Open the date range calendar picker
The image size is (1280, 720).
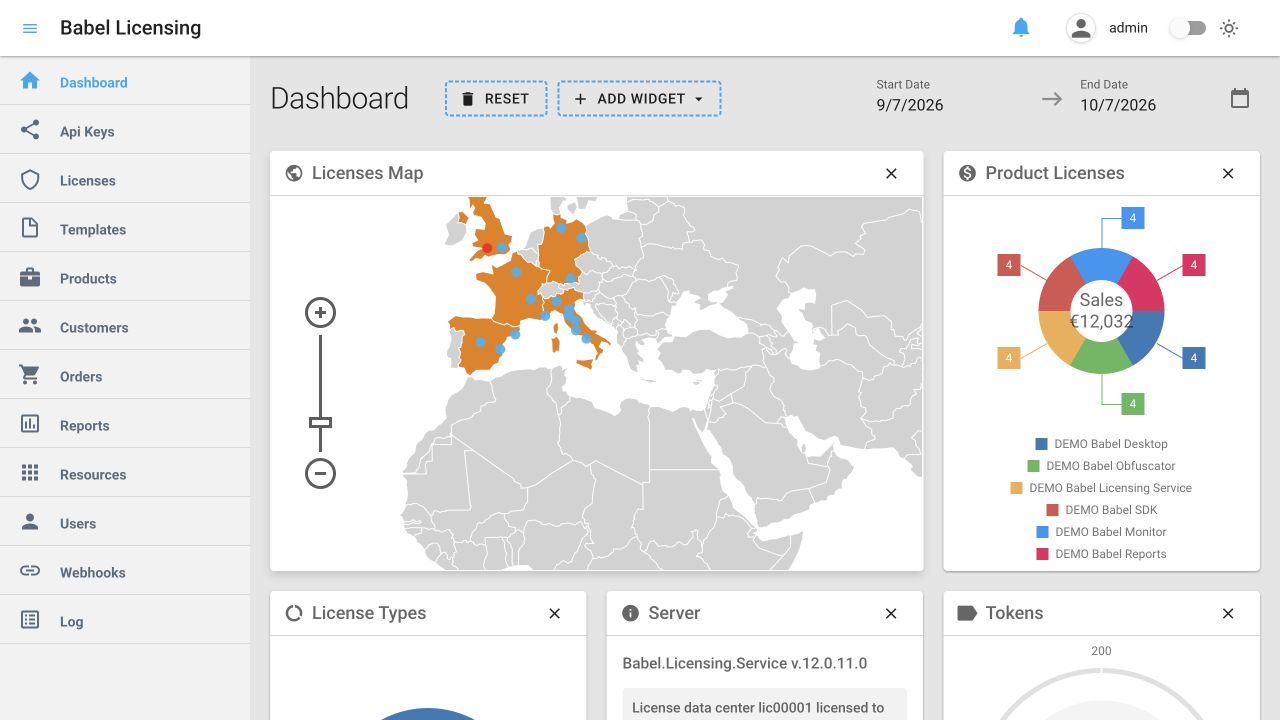pos(1240,98)
